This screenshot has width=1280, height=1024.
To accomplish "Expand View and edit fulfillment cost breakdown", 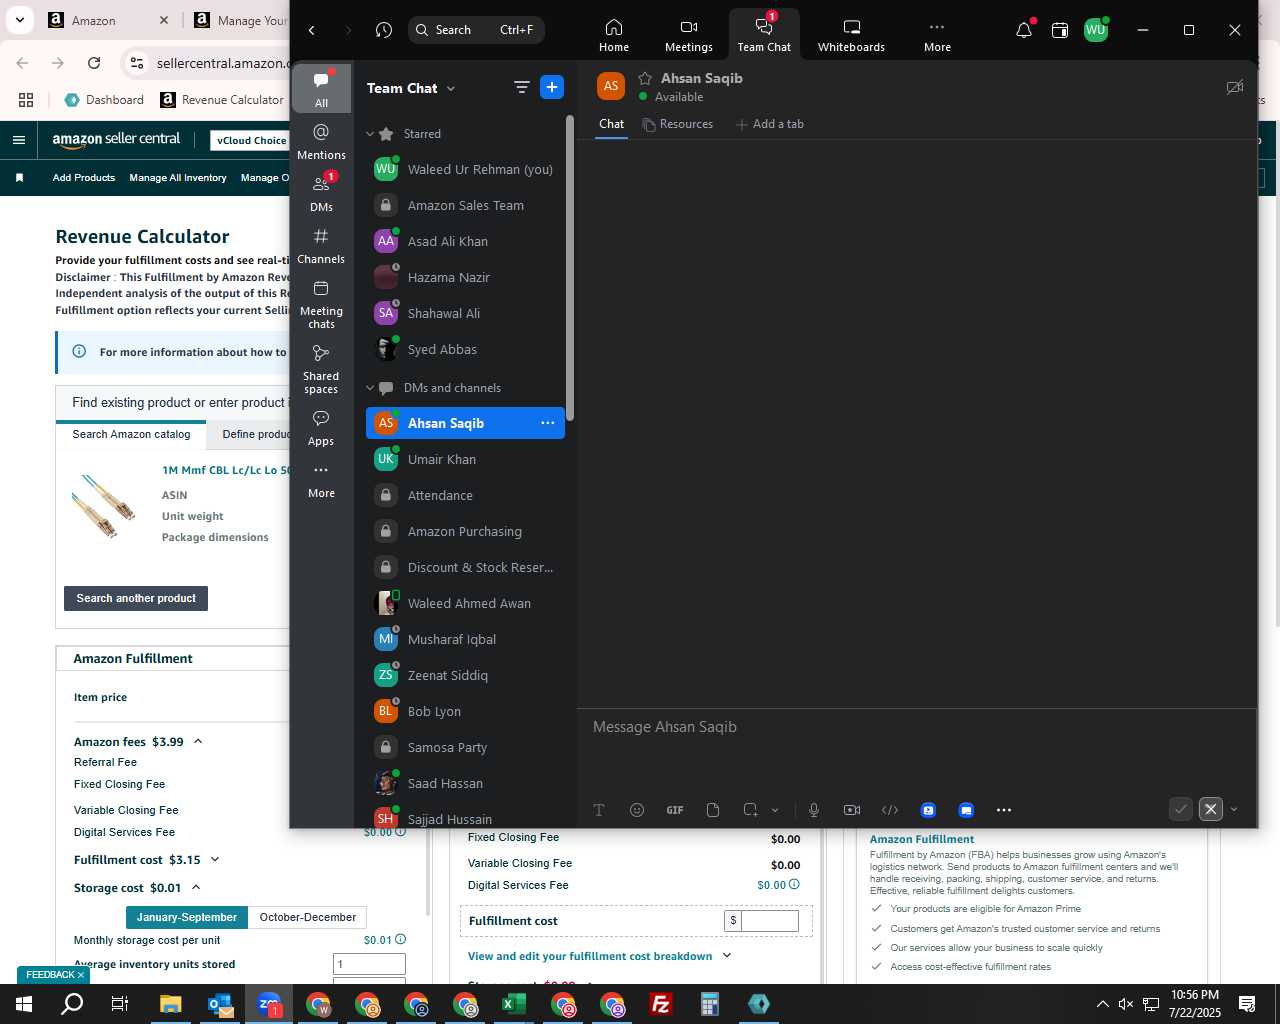I will (x=599, y=956).
